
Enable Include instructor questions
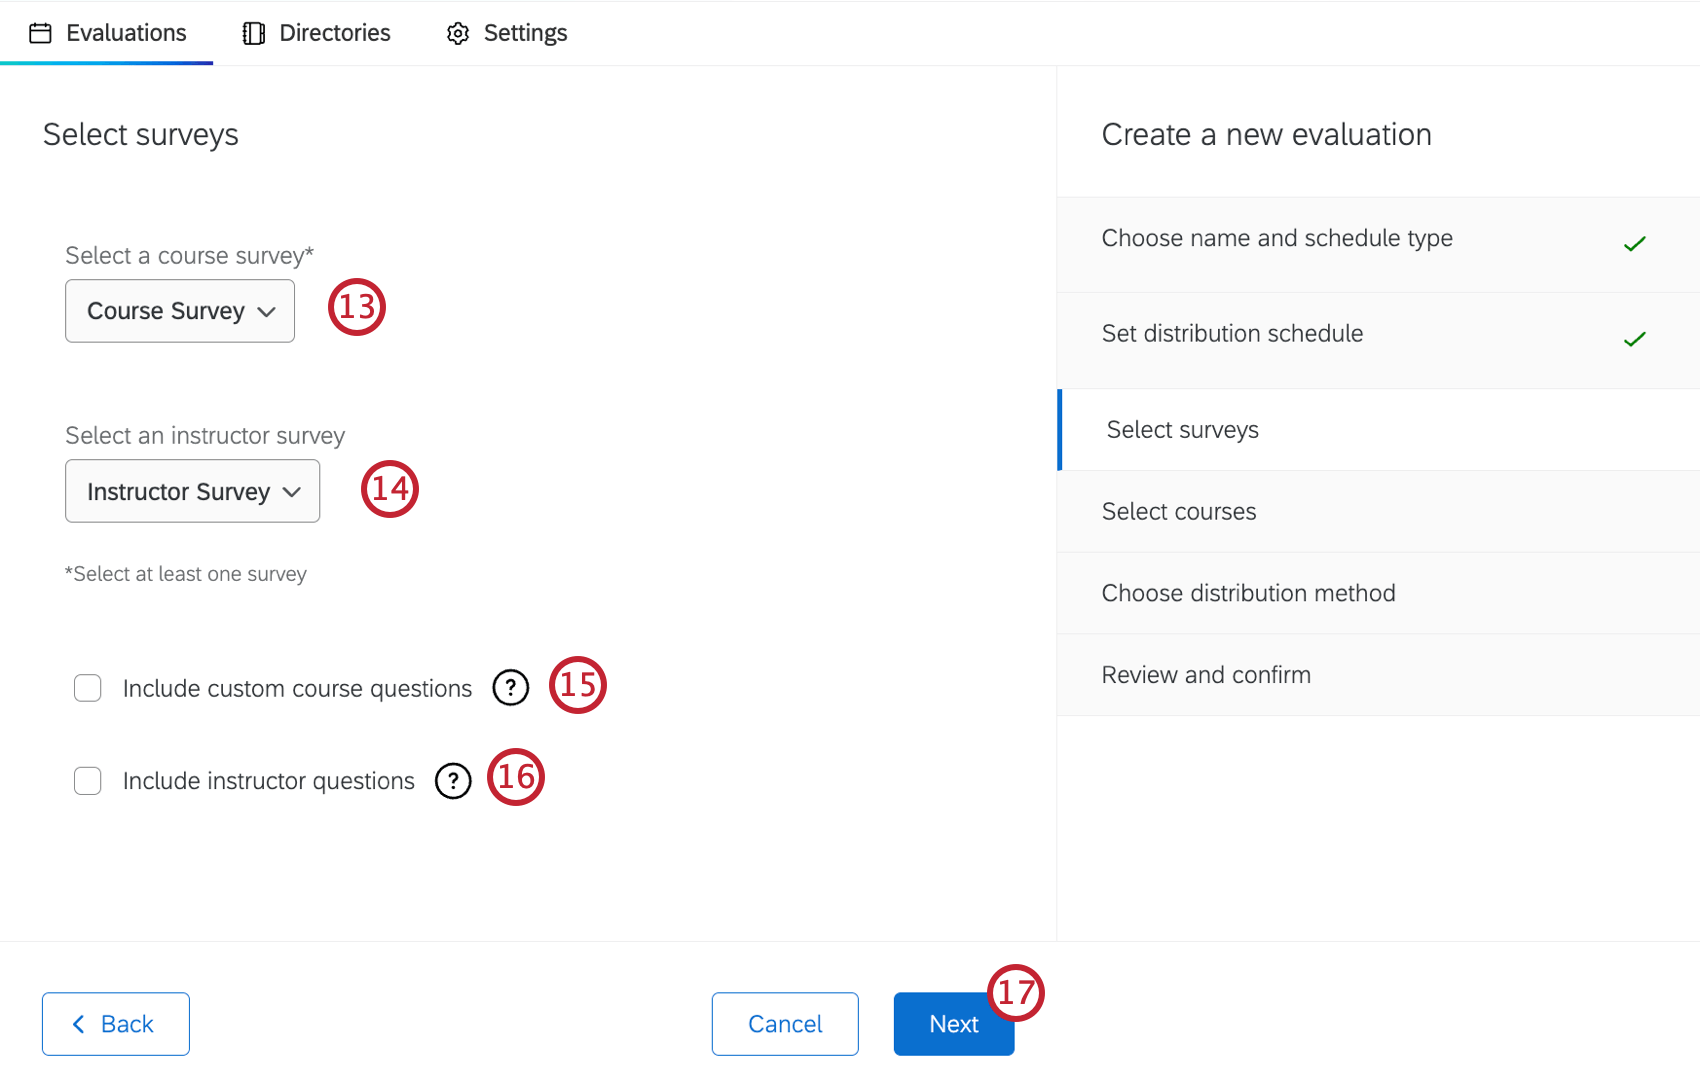pos(88,781)
